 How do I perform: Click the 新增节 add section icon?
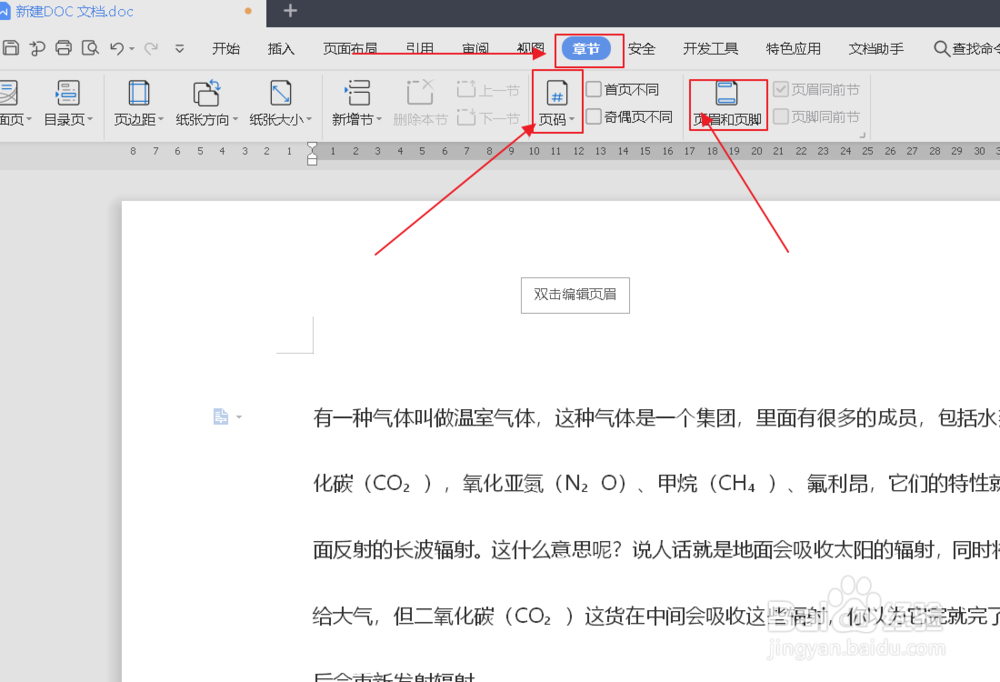coord(357,93)
